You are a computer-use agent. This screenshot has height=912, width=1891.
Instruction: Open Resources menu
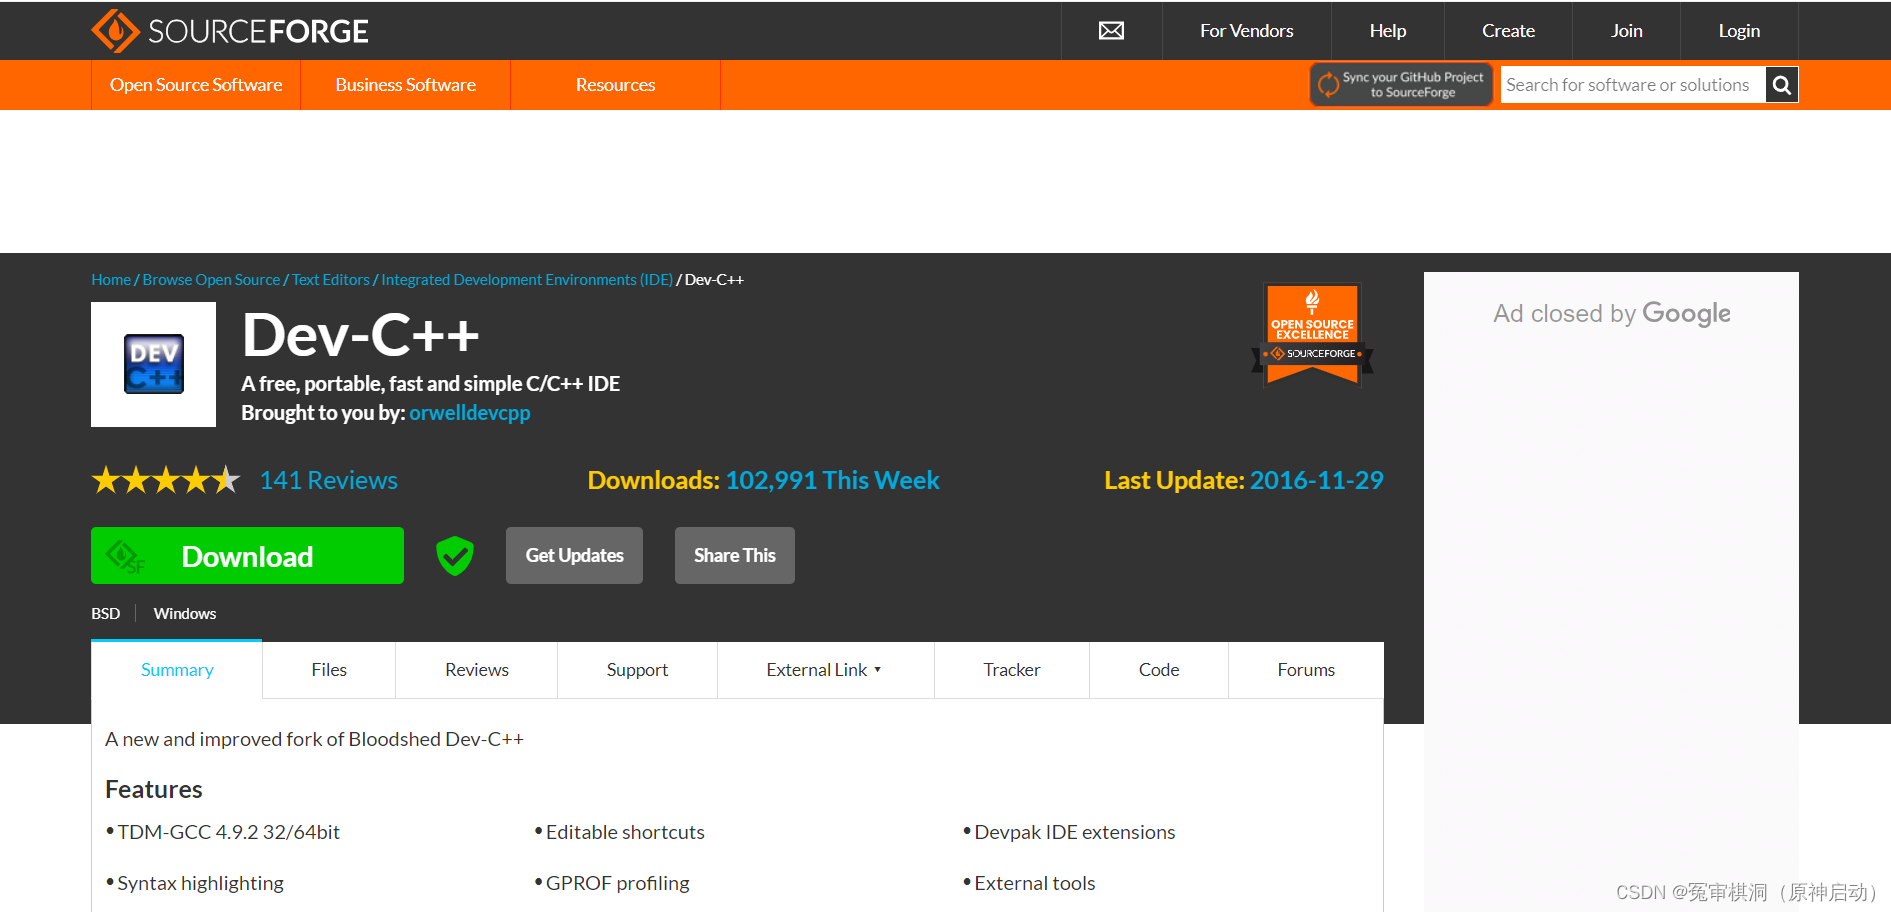[615, 85]
